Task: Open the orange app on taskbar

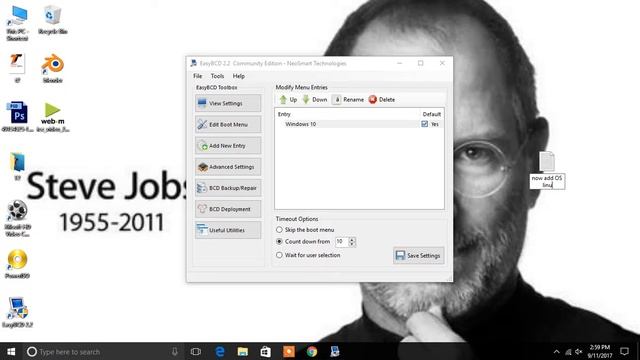Action: click(x=289, y=351)
